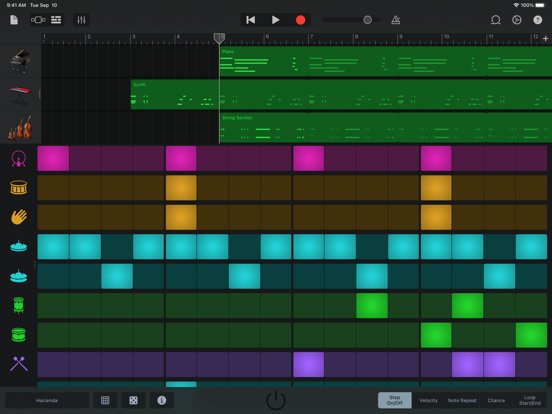Start playback with the Play button

coord(275,20)
